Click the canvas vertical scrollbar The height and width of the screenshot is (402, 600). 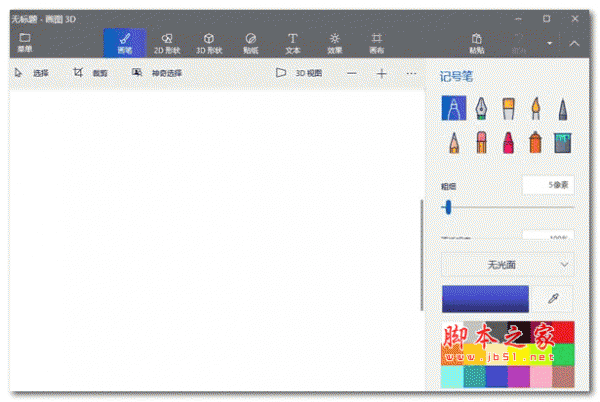[422, 255]
